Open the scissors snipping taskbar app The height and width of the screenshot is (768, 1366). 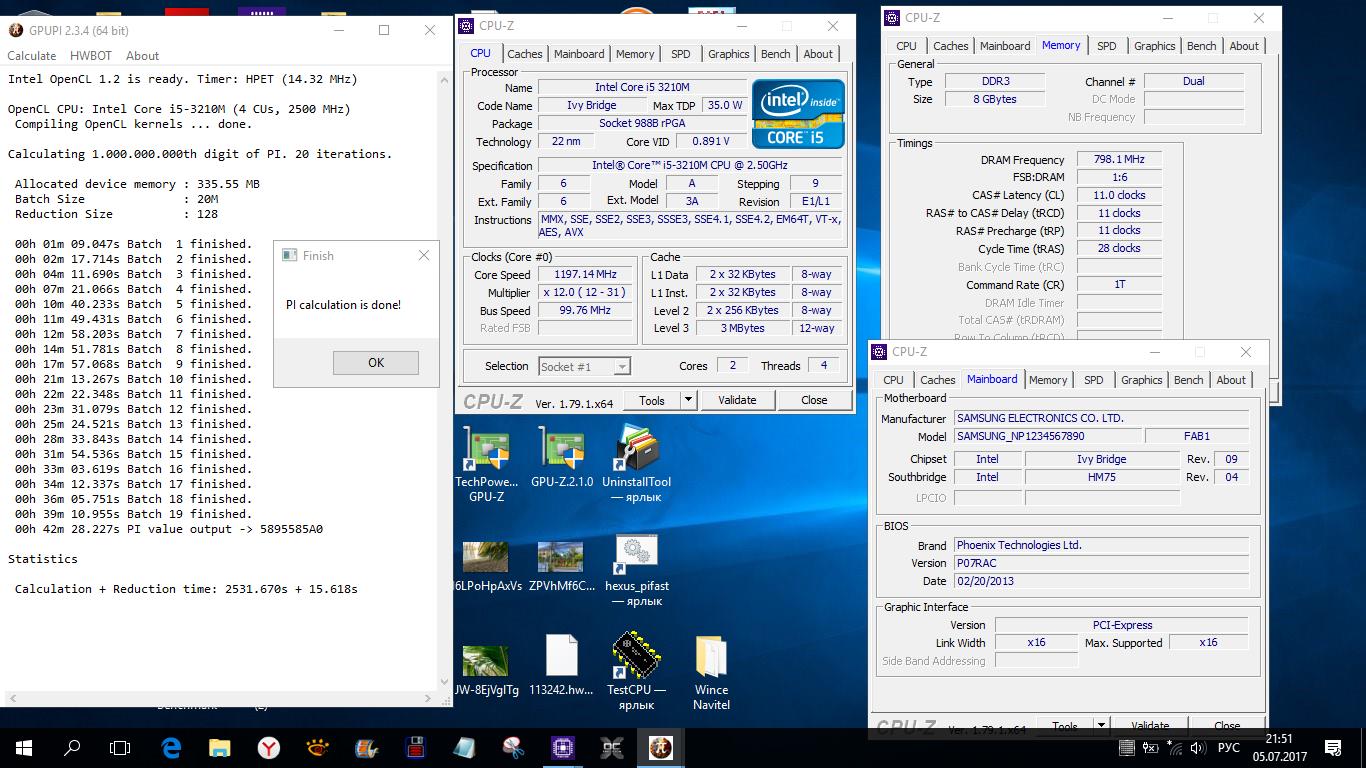pyautogui.click(x=513, y=747)
